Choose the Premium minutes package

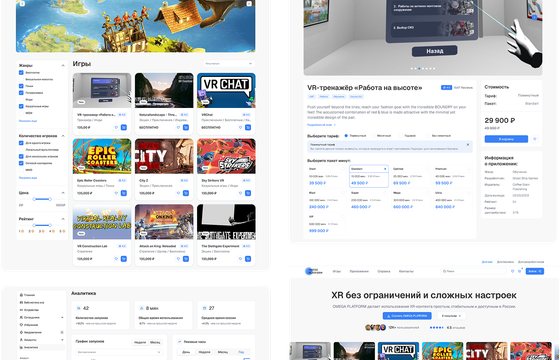(x=453, y=176)
